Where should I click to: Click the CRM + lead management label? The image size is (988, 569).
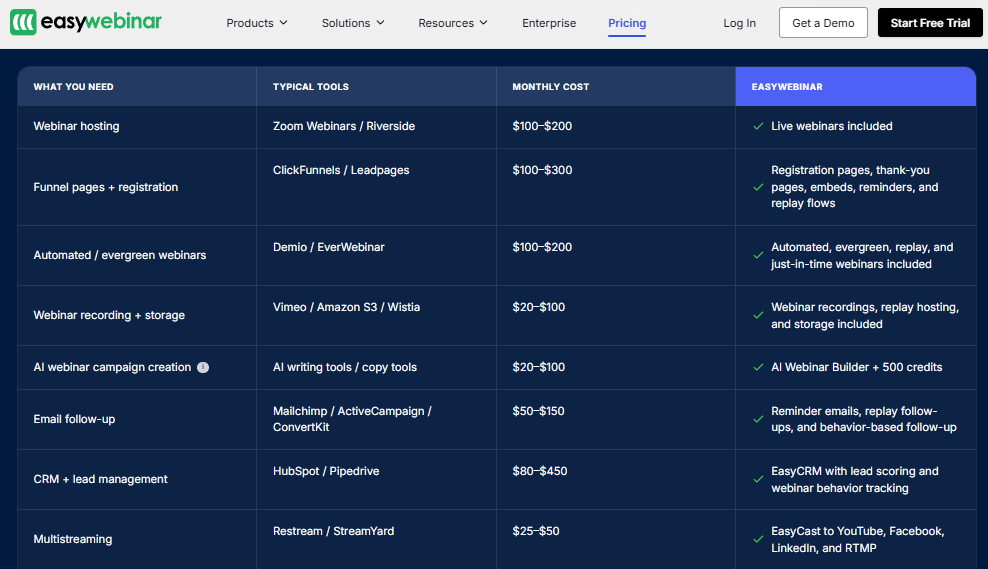point(100,480)
